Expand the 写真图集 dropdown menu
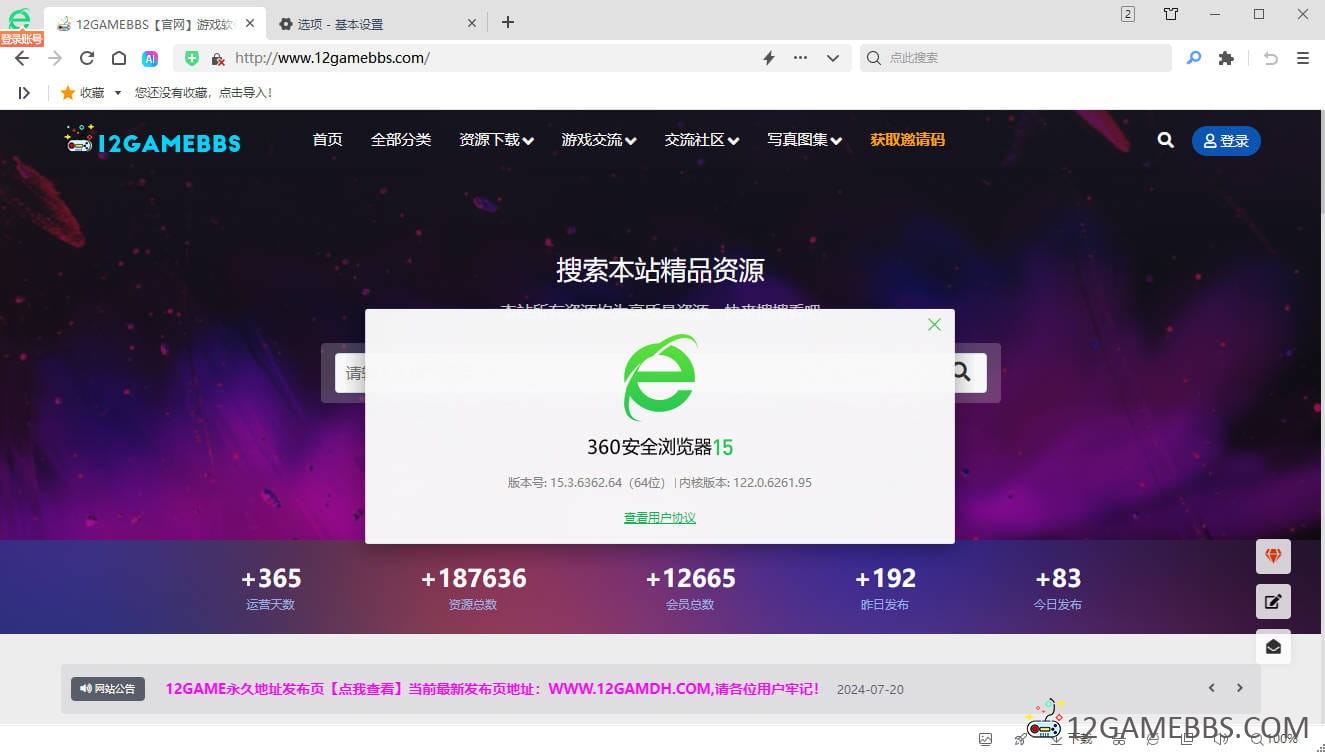 tap(805, 140)
